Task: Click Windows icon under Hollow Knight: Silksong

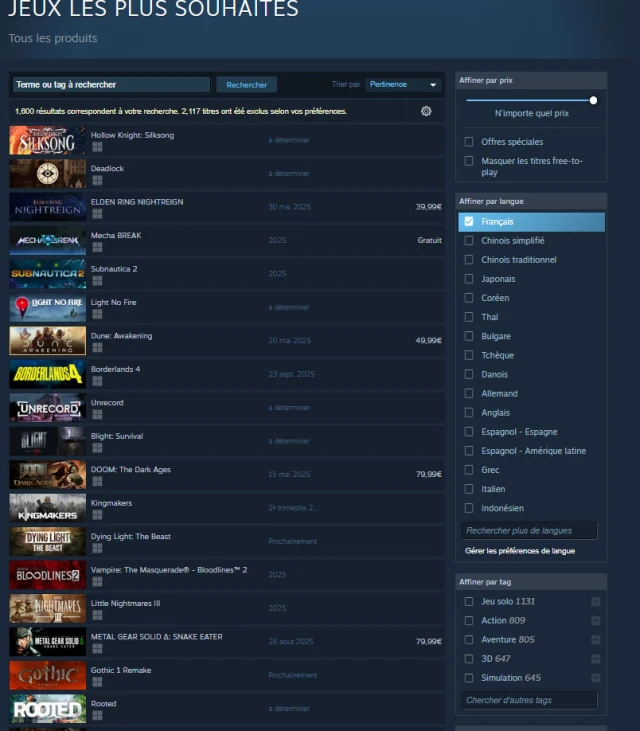Action: (97, 147)
